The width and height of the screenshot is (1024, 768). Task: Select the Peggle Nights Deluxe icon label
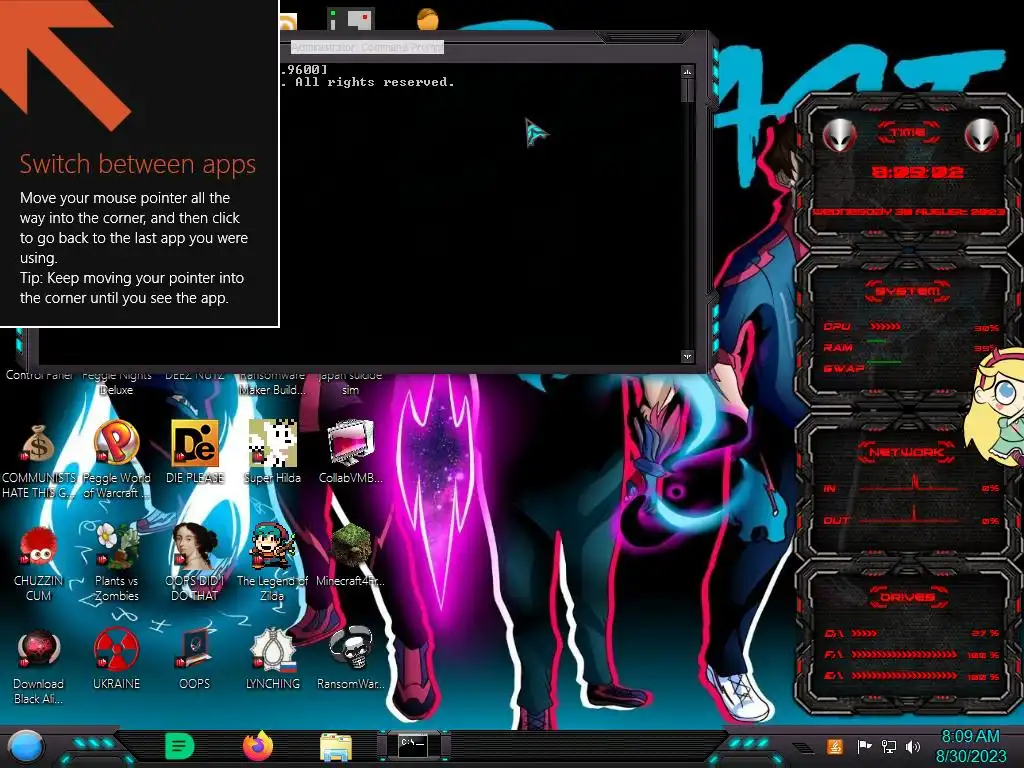point(116,383)
